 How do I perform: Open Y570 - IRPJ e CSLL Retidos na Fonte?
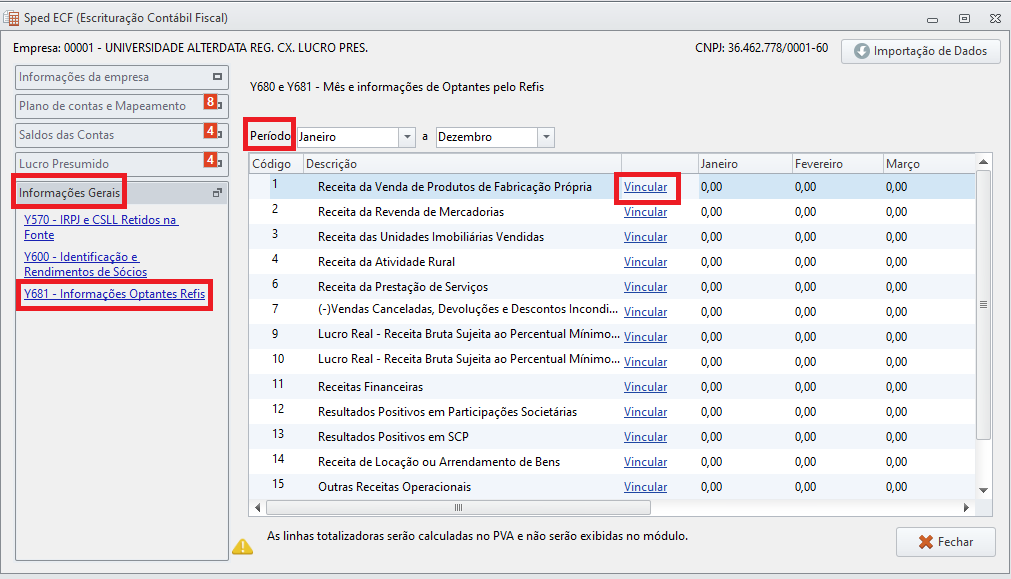pyautogui.click(x=101, y=227)
